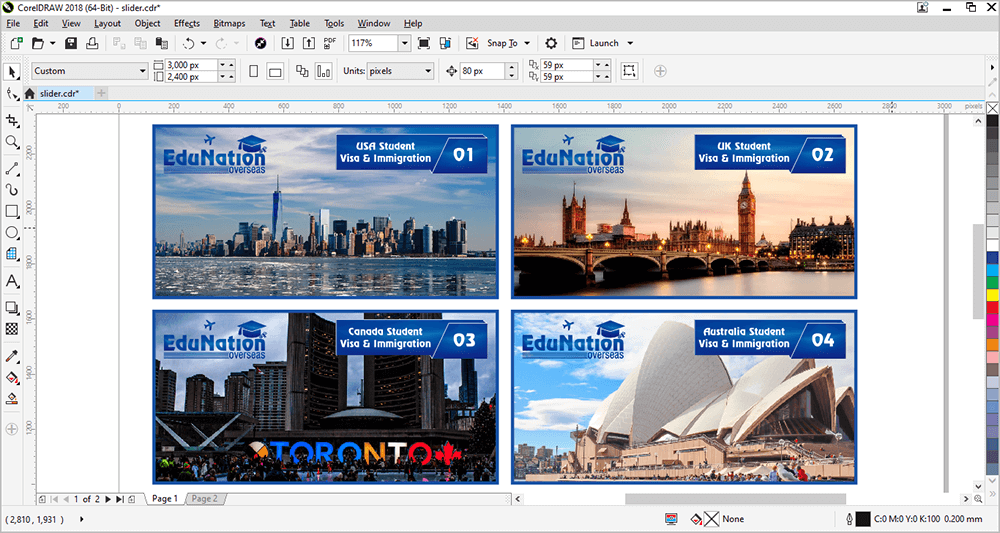This screenshot has height=533, width=1000.
Task: Click the Search content icon
Action: pyautogui.click(x=260, y=43)
